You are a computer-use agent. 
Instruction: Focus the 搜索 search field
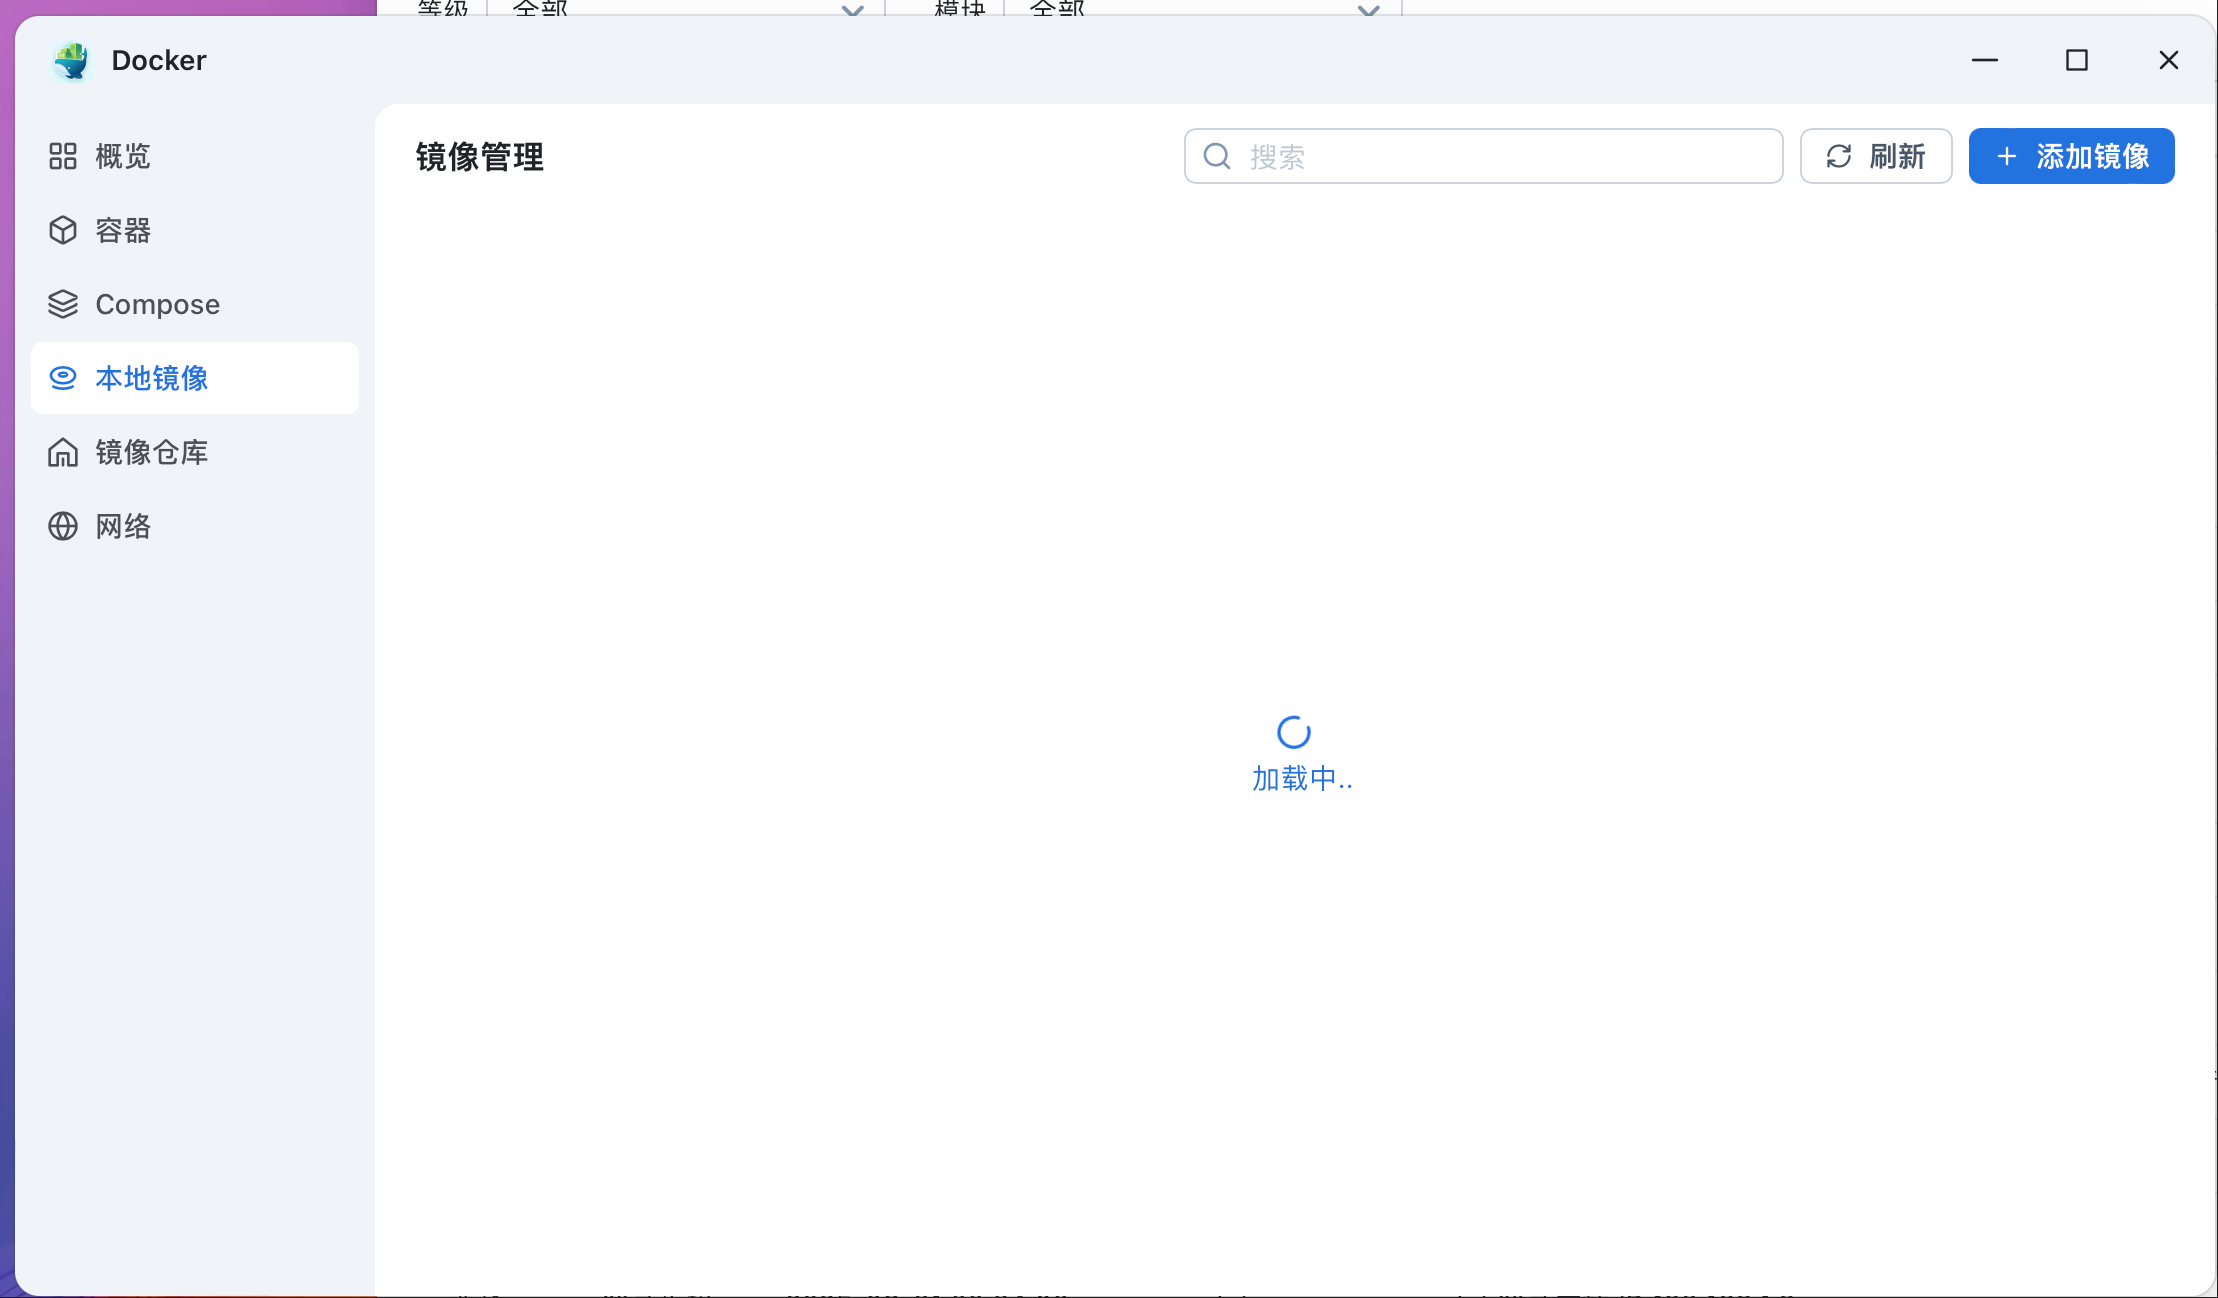(x=1500, y=156)
